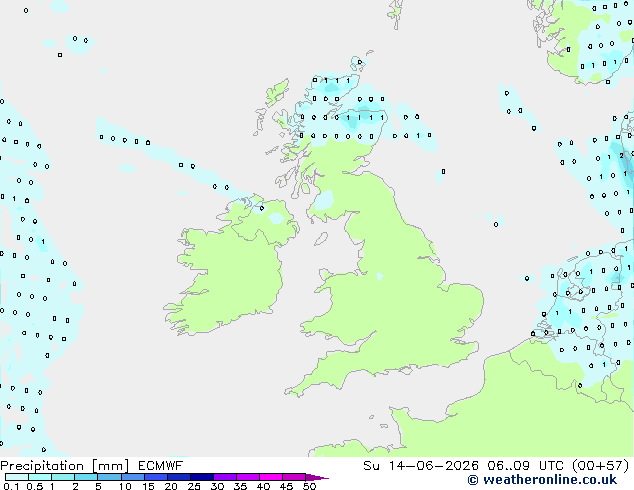The image size is (634, 490).
Task: Click the 35–40 mm violet legend swatch
Action: [x=248, y=477]
